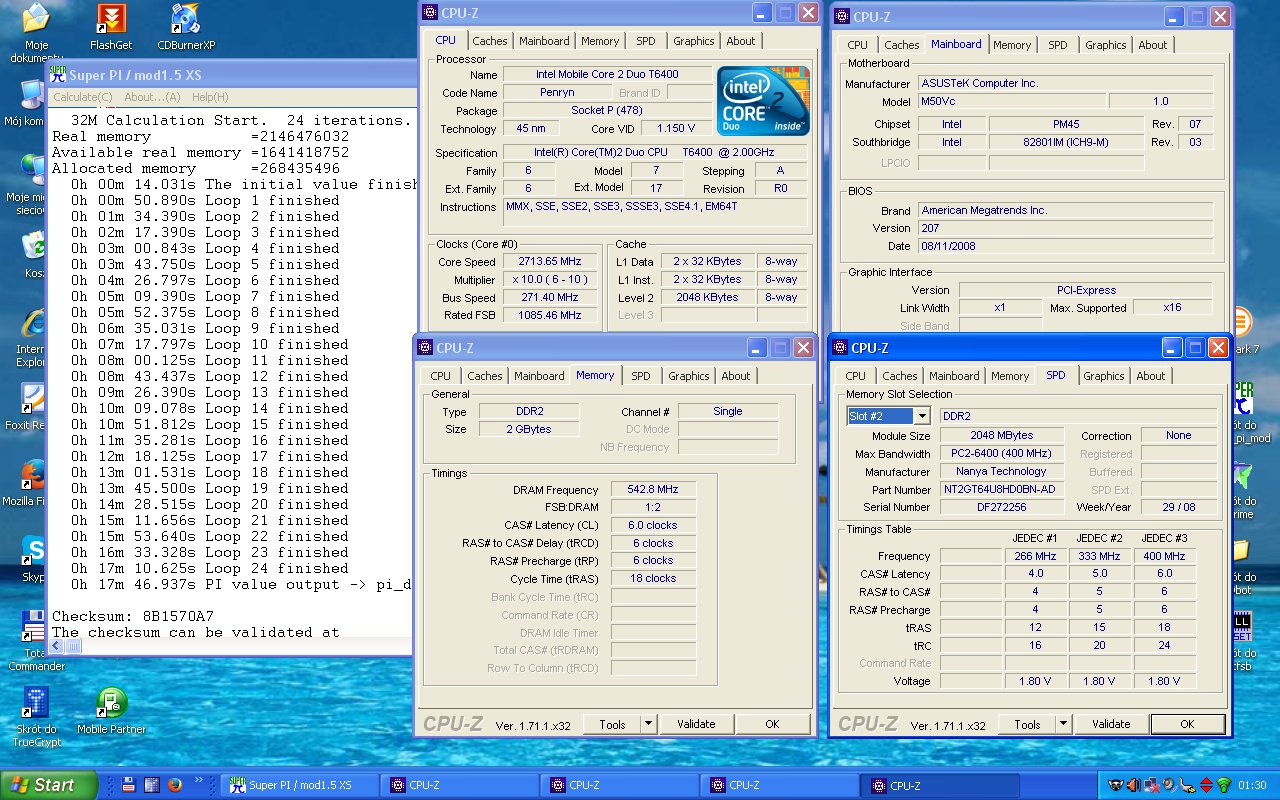Click OK in the SPD window

(1187, 724)
